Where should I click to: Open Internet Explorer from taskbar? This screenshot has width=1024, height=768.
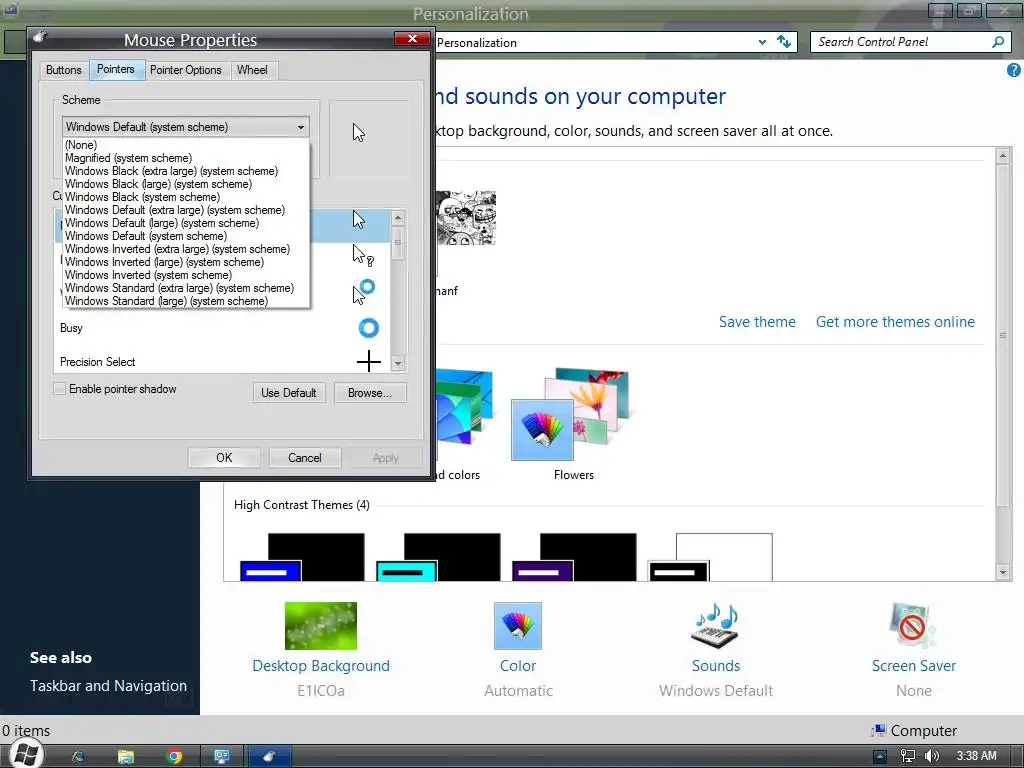(x=78, y=756)
